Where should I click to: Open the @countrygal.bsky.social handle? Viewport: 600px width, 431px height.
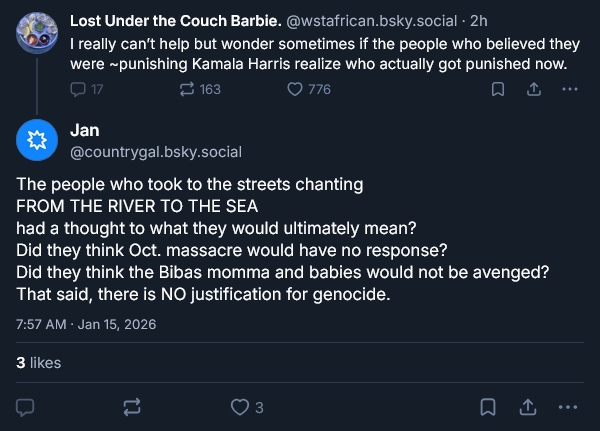click(x=156, y=151)
